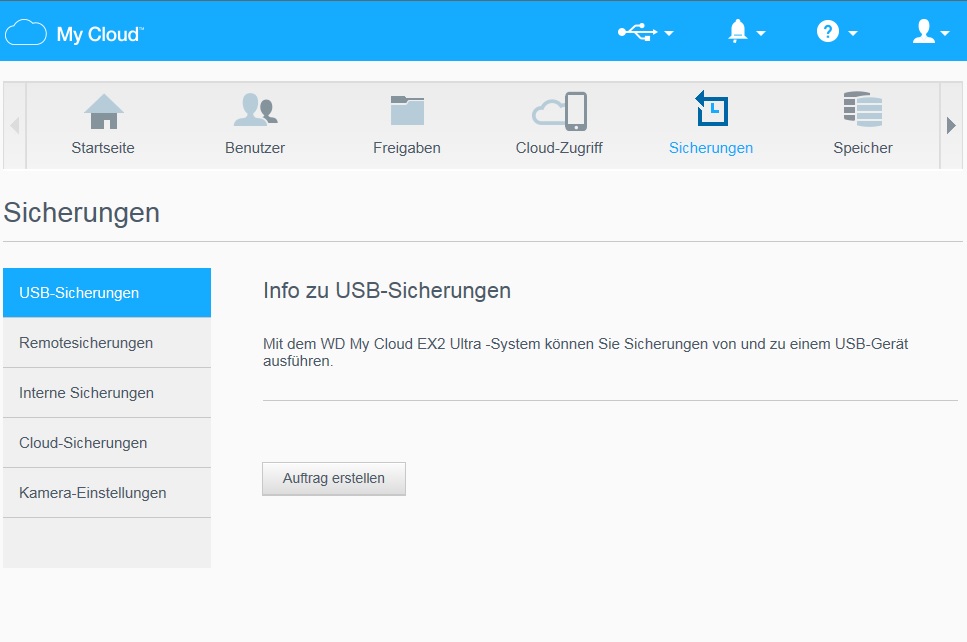This screenshot has width=967, height=642.
Task: Open Kamera-Einstellungen in the sidebar
Action: click(107, 493)
